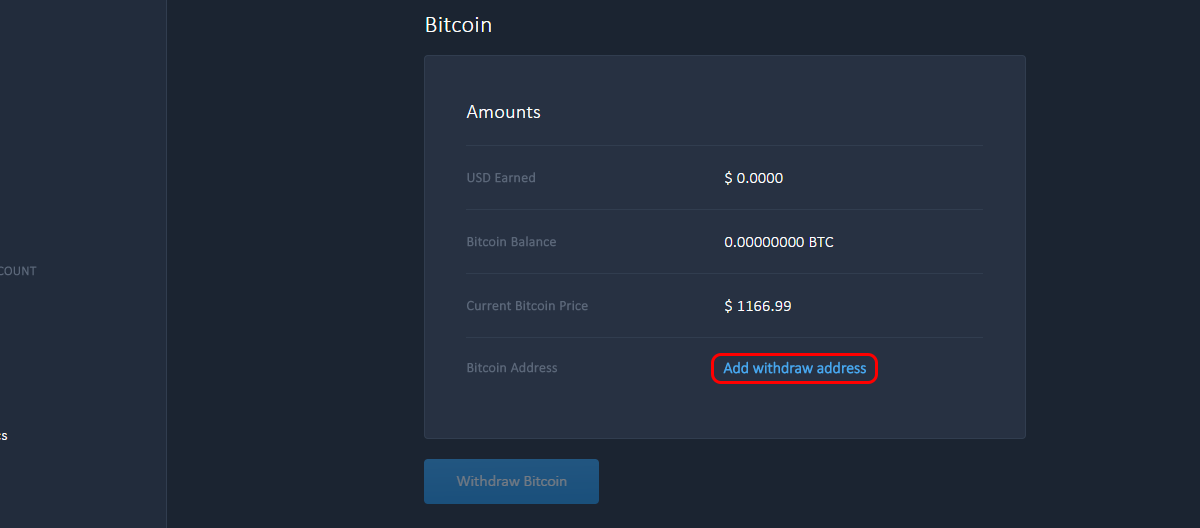Select the $ 0.0000 earned value
Viewport: 1200px width, 528px height.
pos(754,178)
